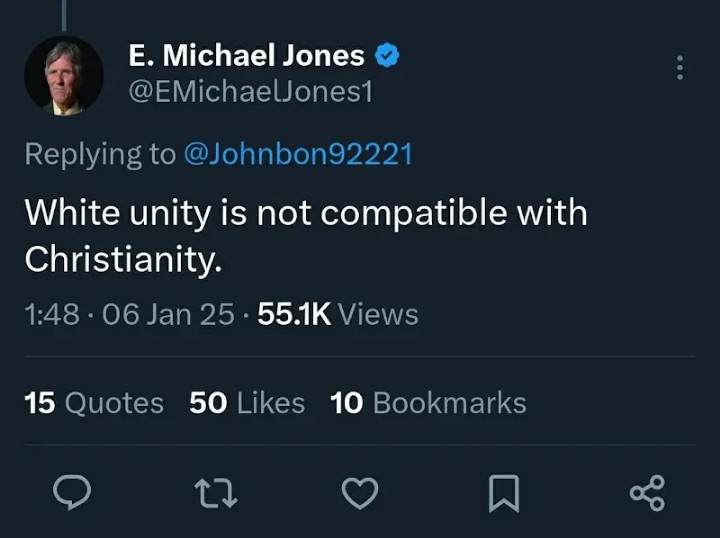The width and height of the screenshot is (720, 538).
Task: Open the three-dot more options menu
Action: point(680,68)
